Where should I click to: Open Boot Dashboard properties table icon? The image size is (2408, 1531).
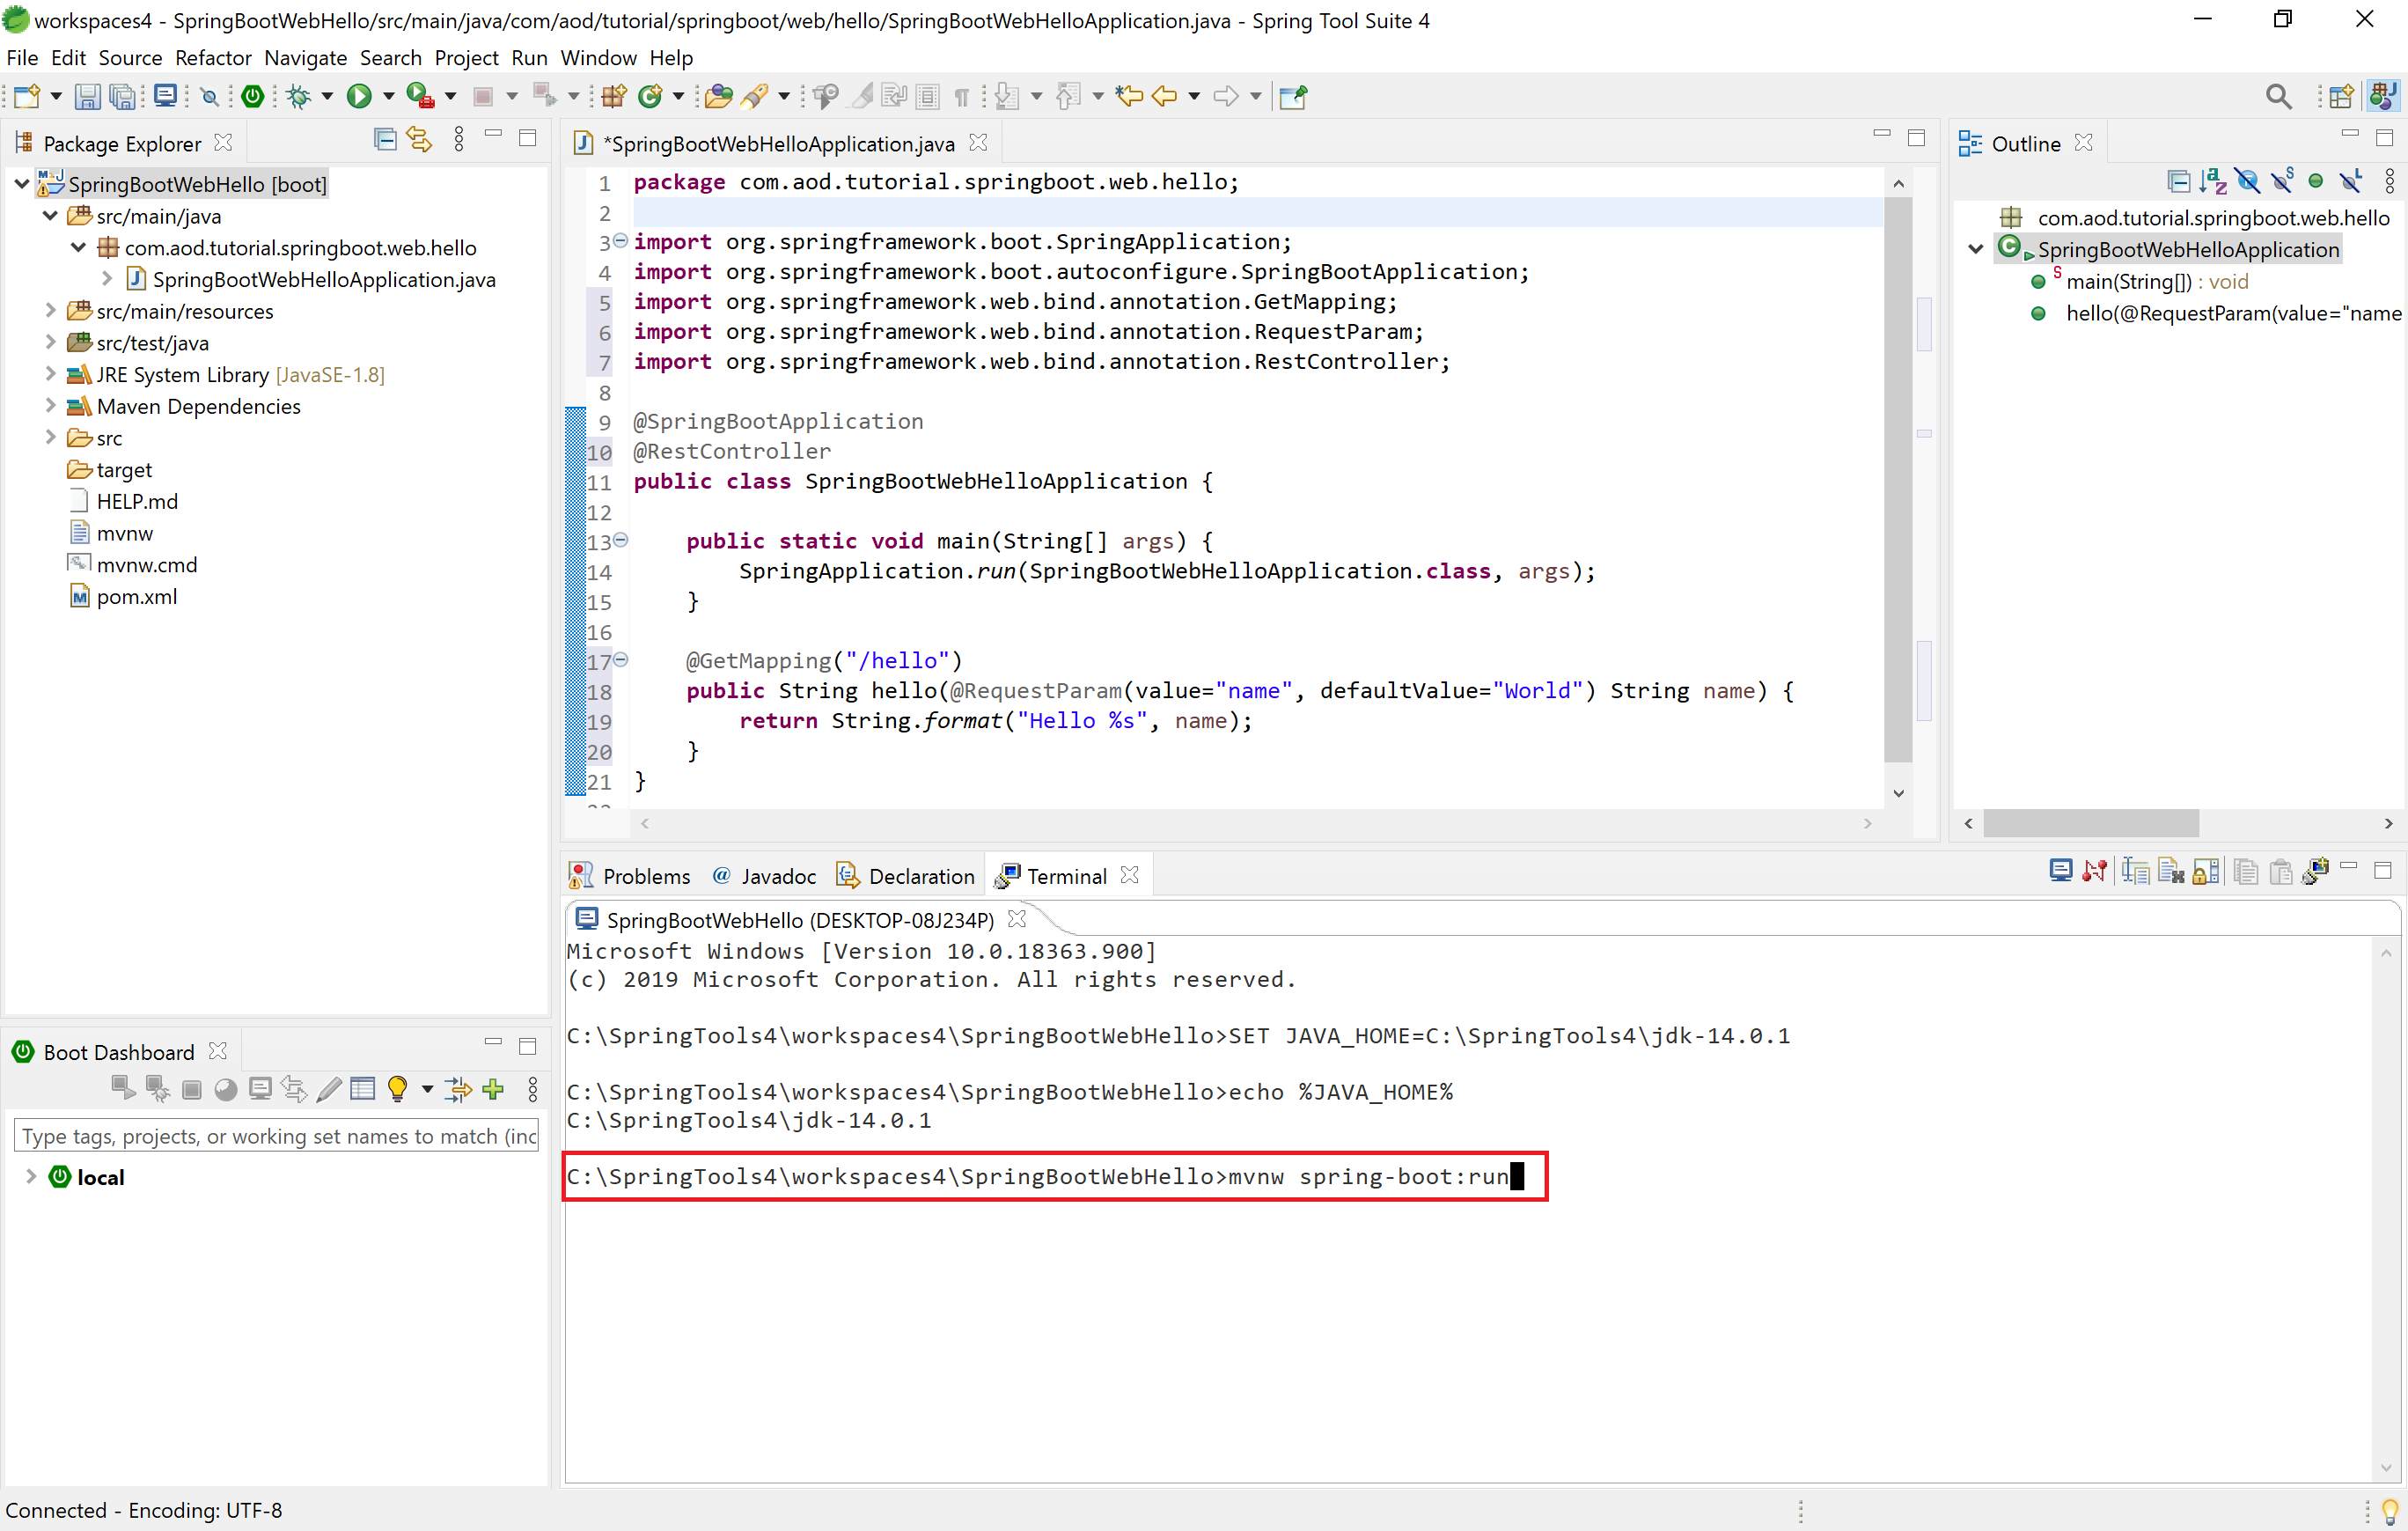tap(363, 1089)
